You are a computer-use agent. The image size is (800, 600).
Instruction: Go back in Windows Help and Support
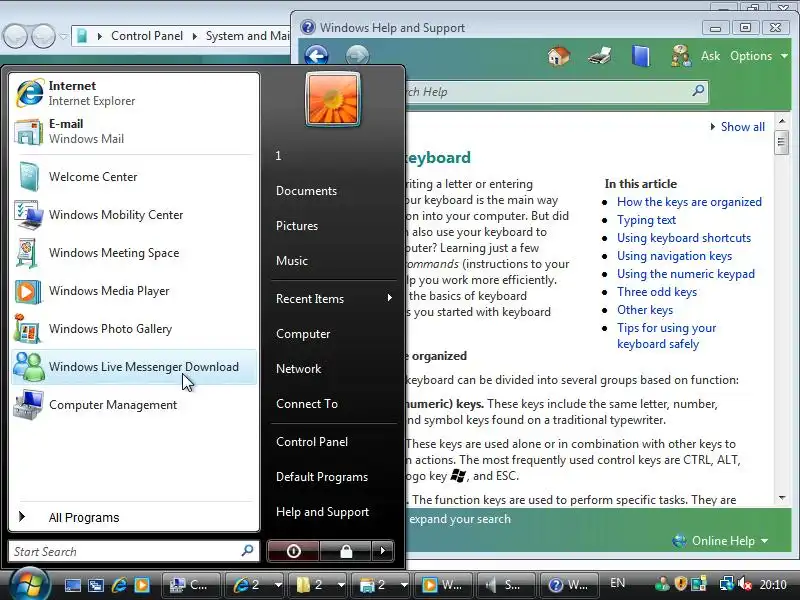[316, 55]
